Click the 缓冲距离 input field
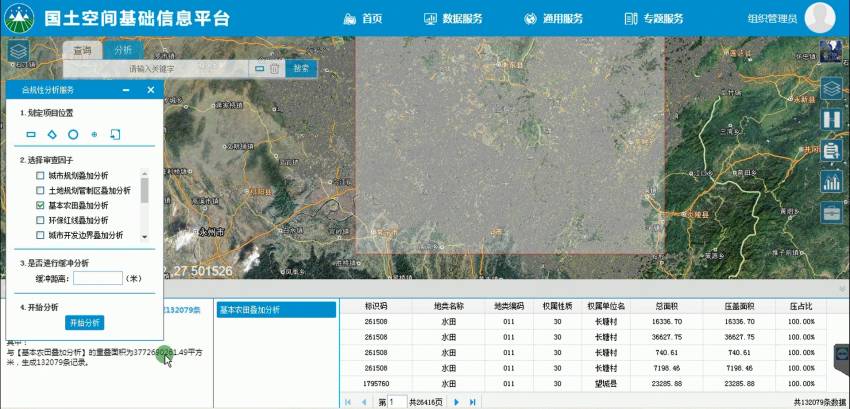The image size is (850, 409). [98, 278]
